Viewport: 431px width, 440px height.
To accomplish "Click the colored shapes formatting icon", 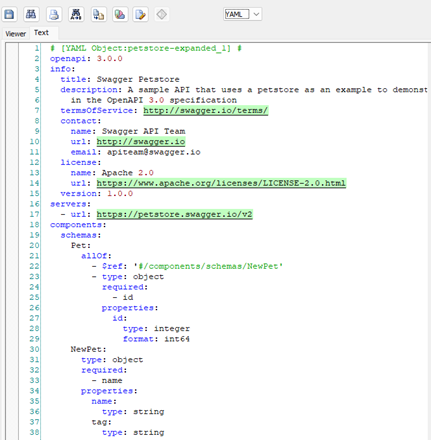I will click(x=120, y=14).
